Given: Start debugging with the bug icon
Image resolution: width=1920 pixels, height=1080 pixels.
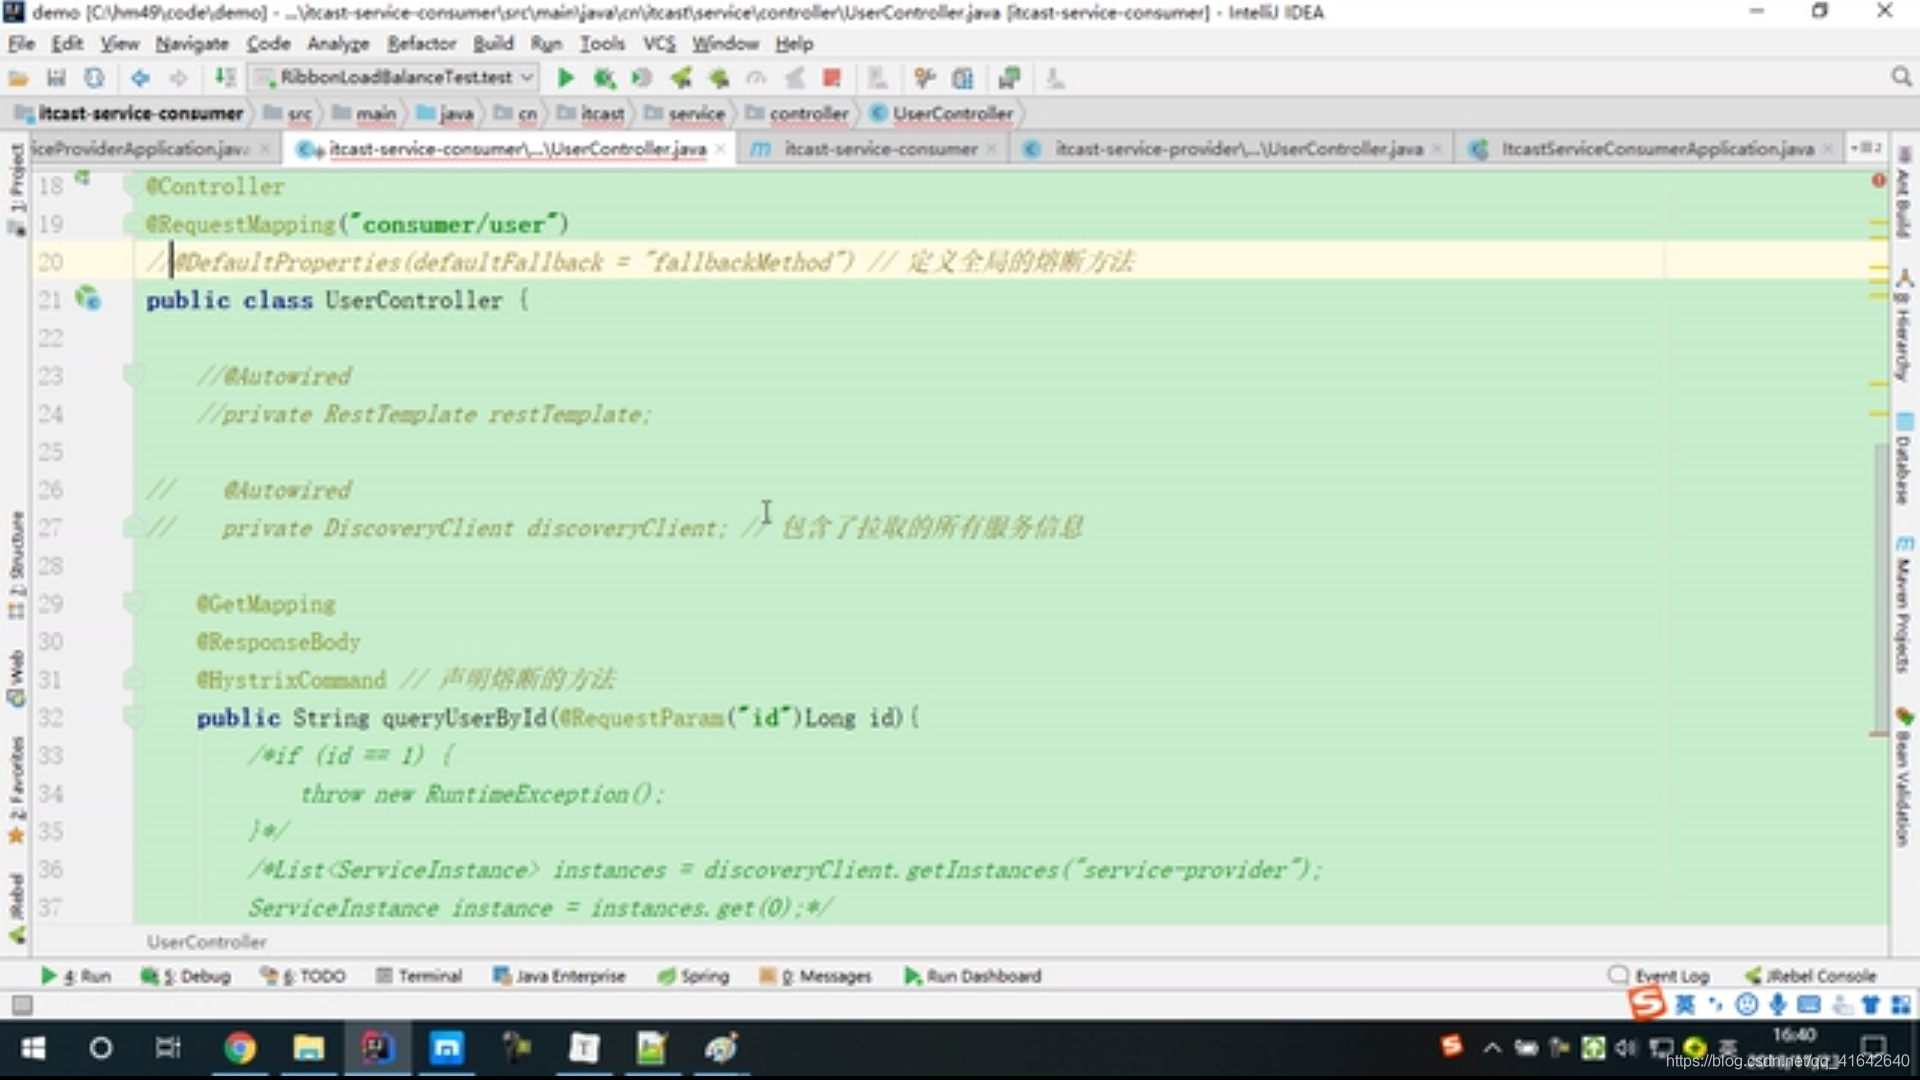Looking at the screenshot, I should click(603, 78).
